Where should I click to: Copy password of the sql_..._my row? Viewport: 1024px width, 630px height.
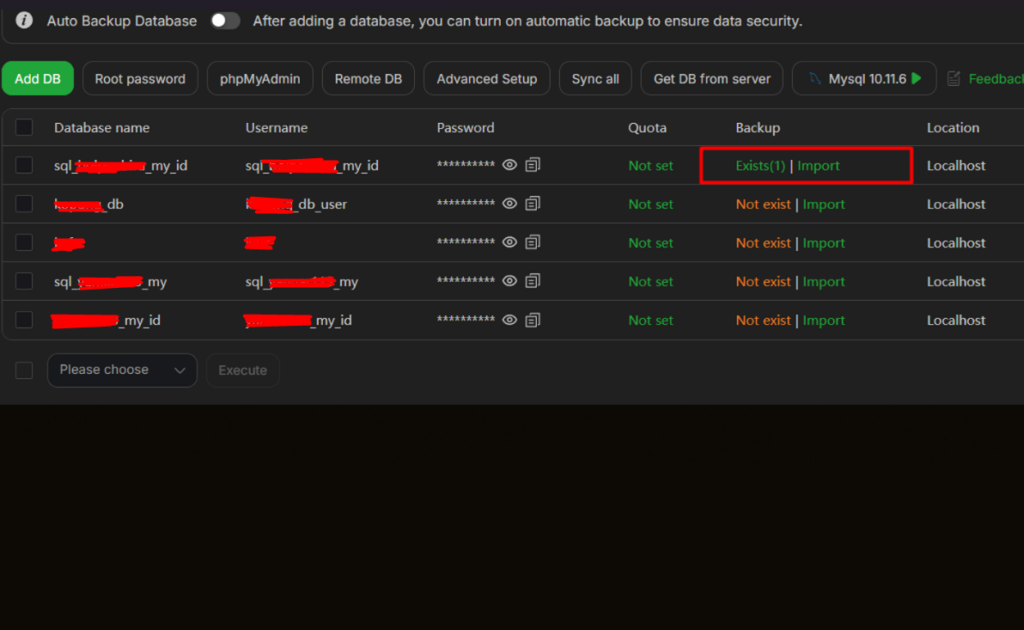533,281
